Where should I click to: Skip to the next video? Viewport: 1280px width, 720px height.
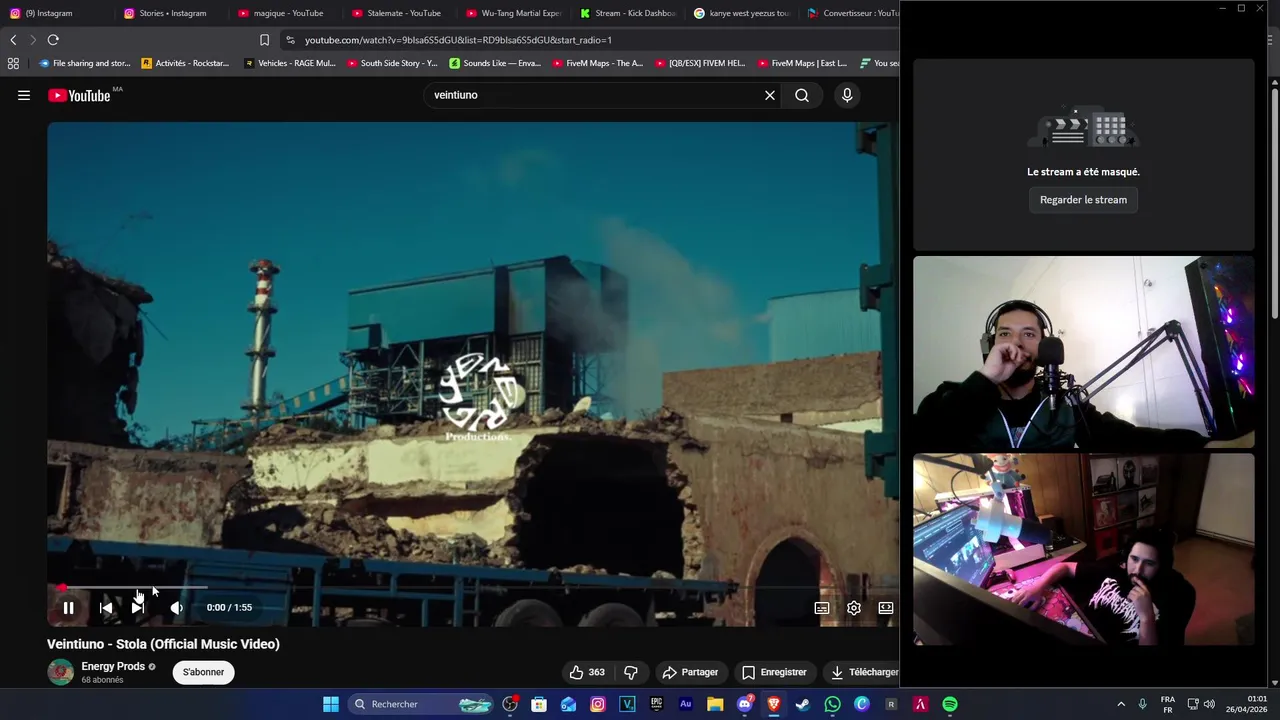point(138,607)
